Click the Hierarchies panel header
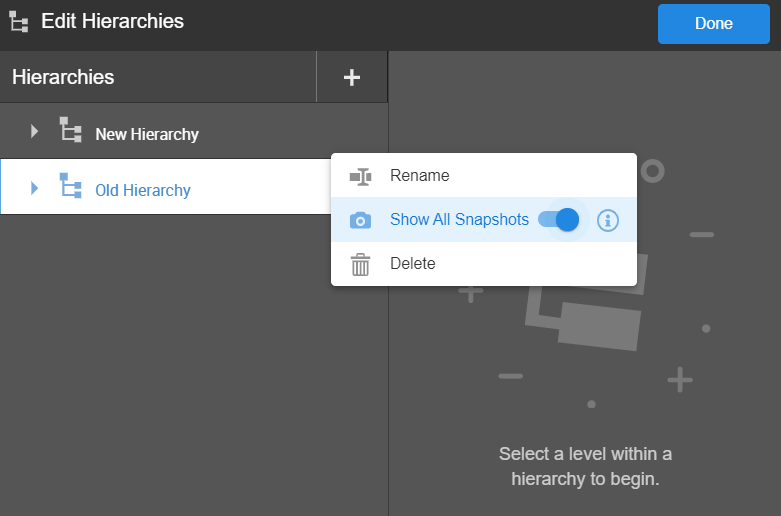Image resolution: width=781 pixels, height=516 pixels. (x=63, y=77)
